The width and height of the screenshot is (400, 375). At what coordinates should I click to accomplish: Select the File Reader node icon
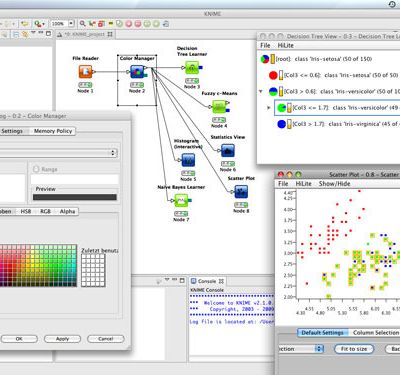85,72
